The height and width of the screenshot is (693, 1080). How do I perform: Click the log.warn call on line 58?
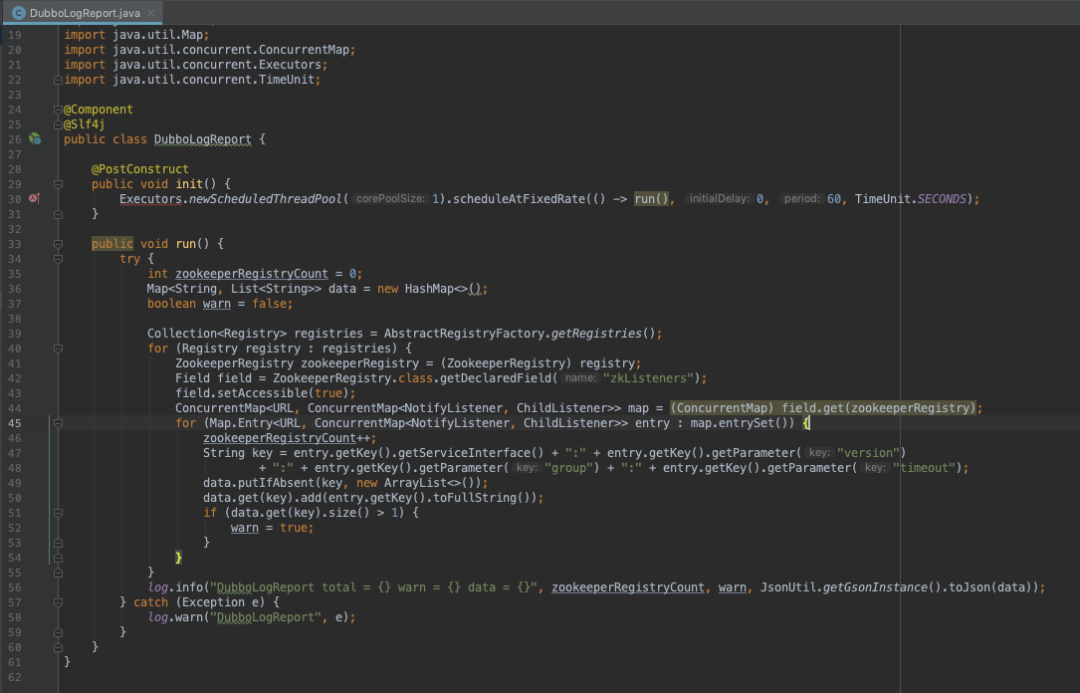click(251, 617)
